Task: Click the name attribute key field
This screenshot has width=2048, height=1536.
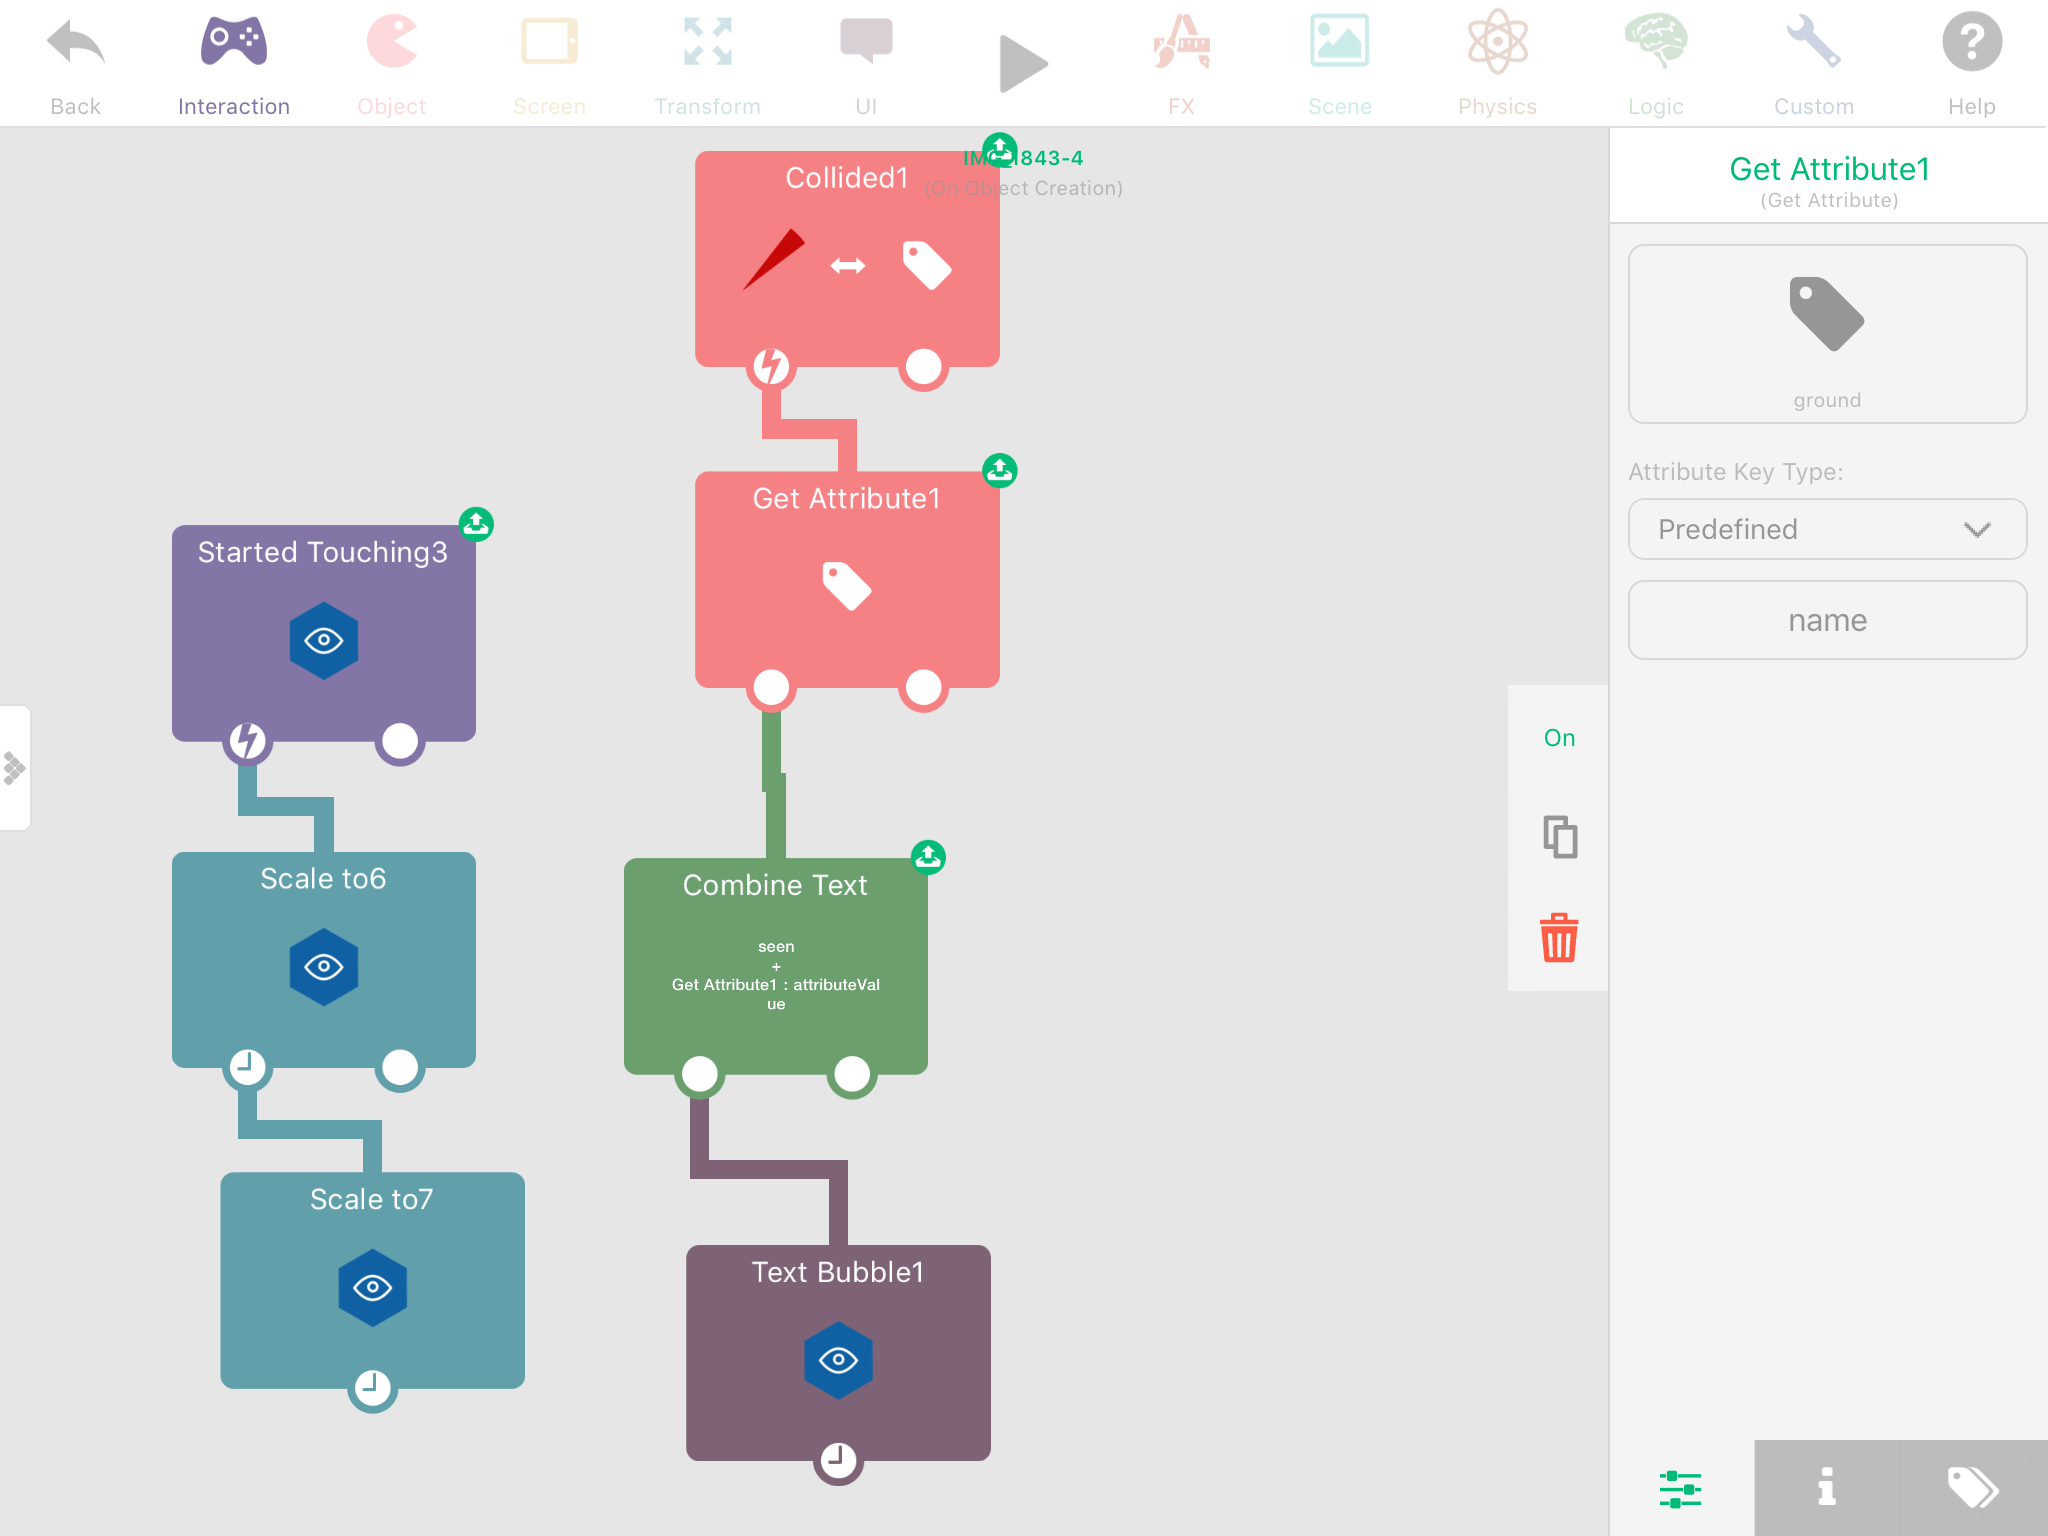Action: pos(1827,620)
